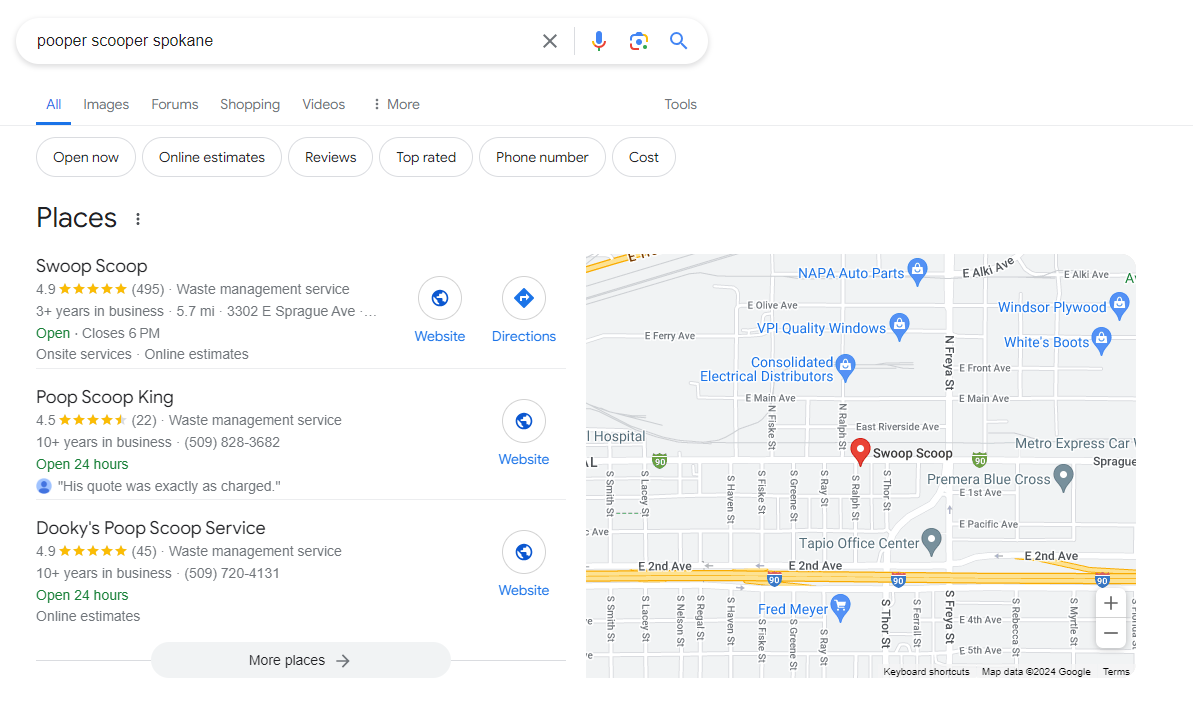Click the More places button
Viewport: 1193px width, 705px height.
(x=300, y=660)
